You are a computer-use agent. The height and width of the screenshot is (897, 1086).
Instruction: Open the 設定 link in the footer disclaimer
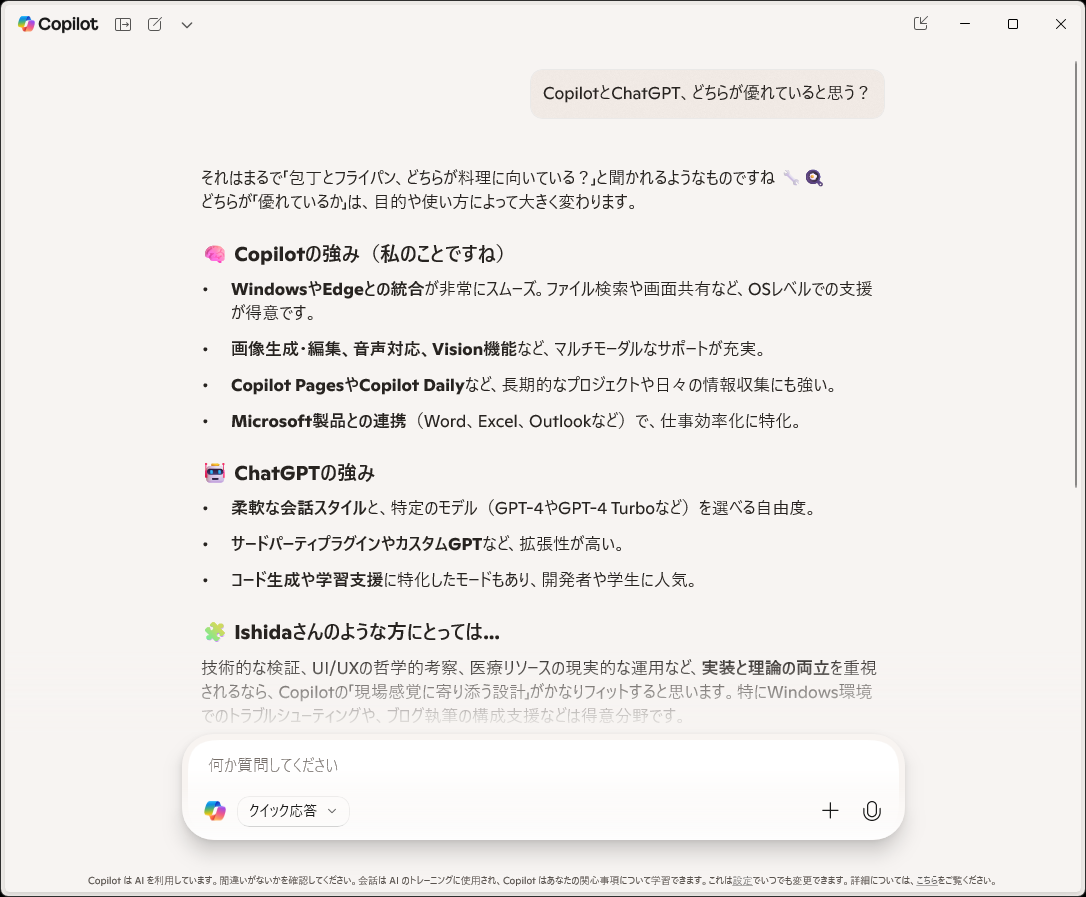click(740, 881)
